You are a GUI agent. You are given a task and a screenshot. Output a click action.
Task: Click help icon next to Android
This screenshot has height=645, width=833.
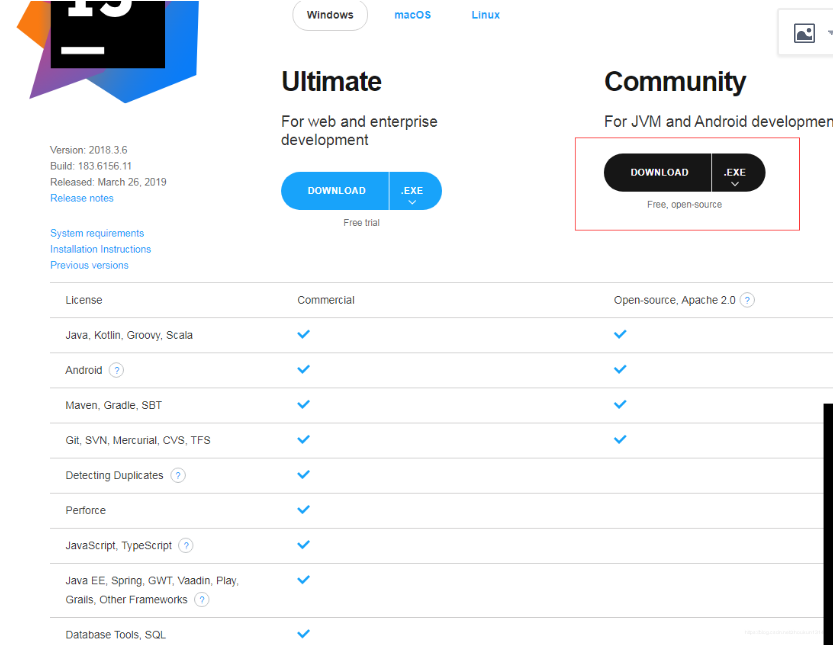click(x=116, y=370)
